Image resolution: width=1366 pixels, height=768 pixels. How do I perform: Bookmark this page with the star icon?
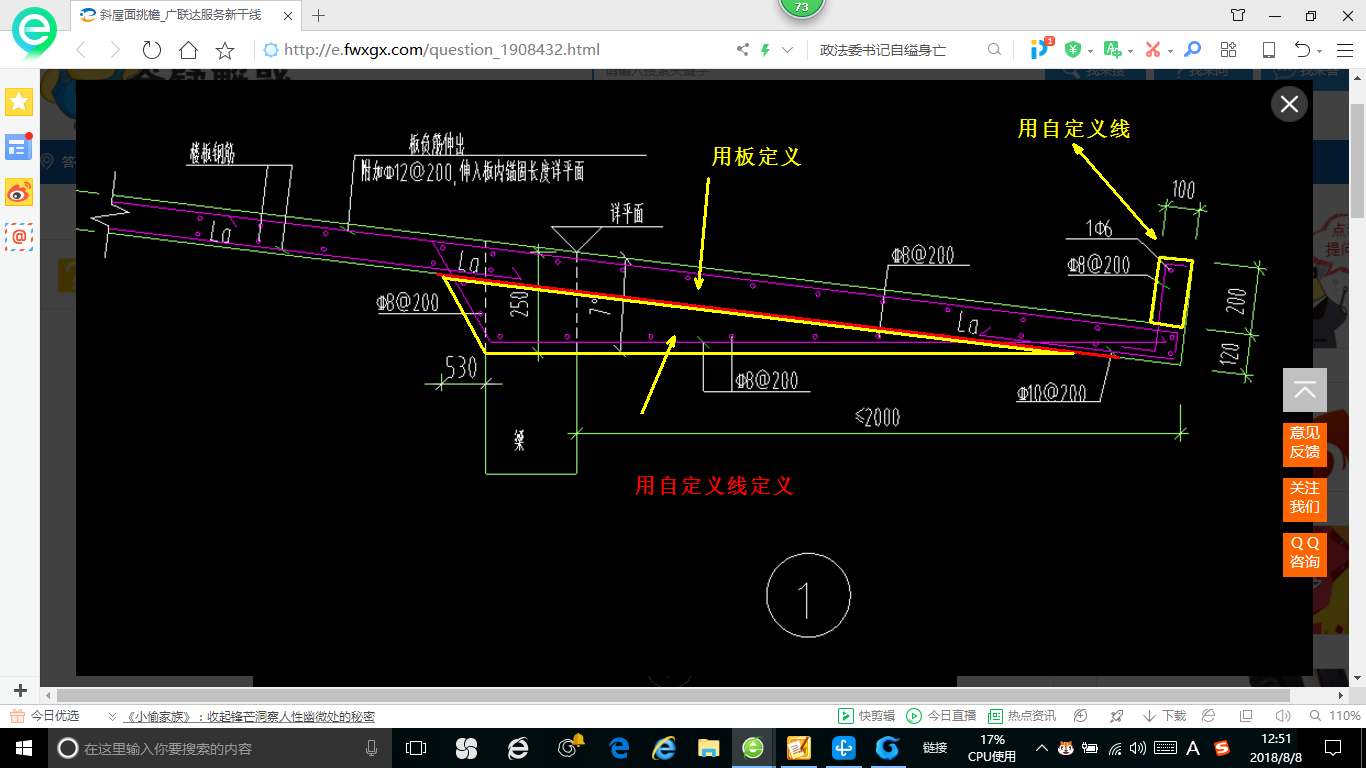(x=225, y=50)
